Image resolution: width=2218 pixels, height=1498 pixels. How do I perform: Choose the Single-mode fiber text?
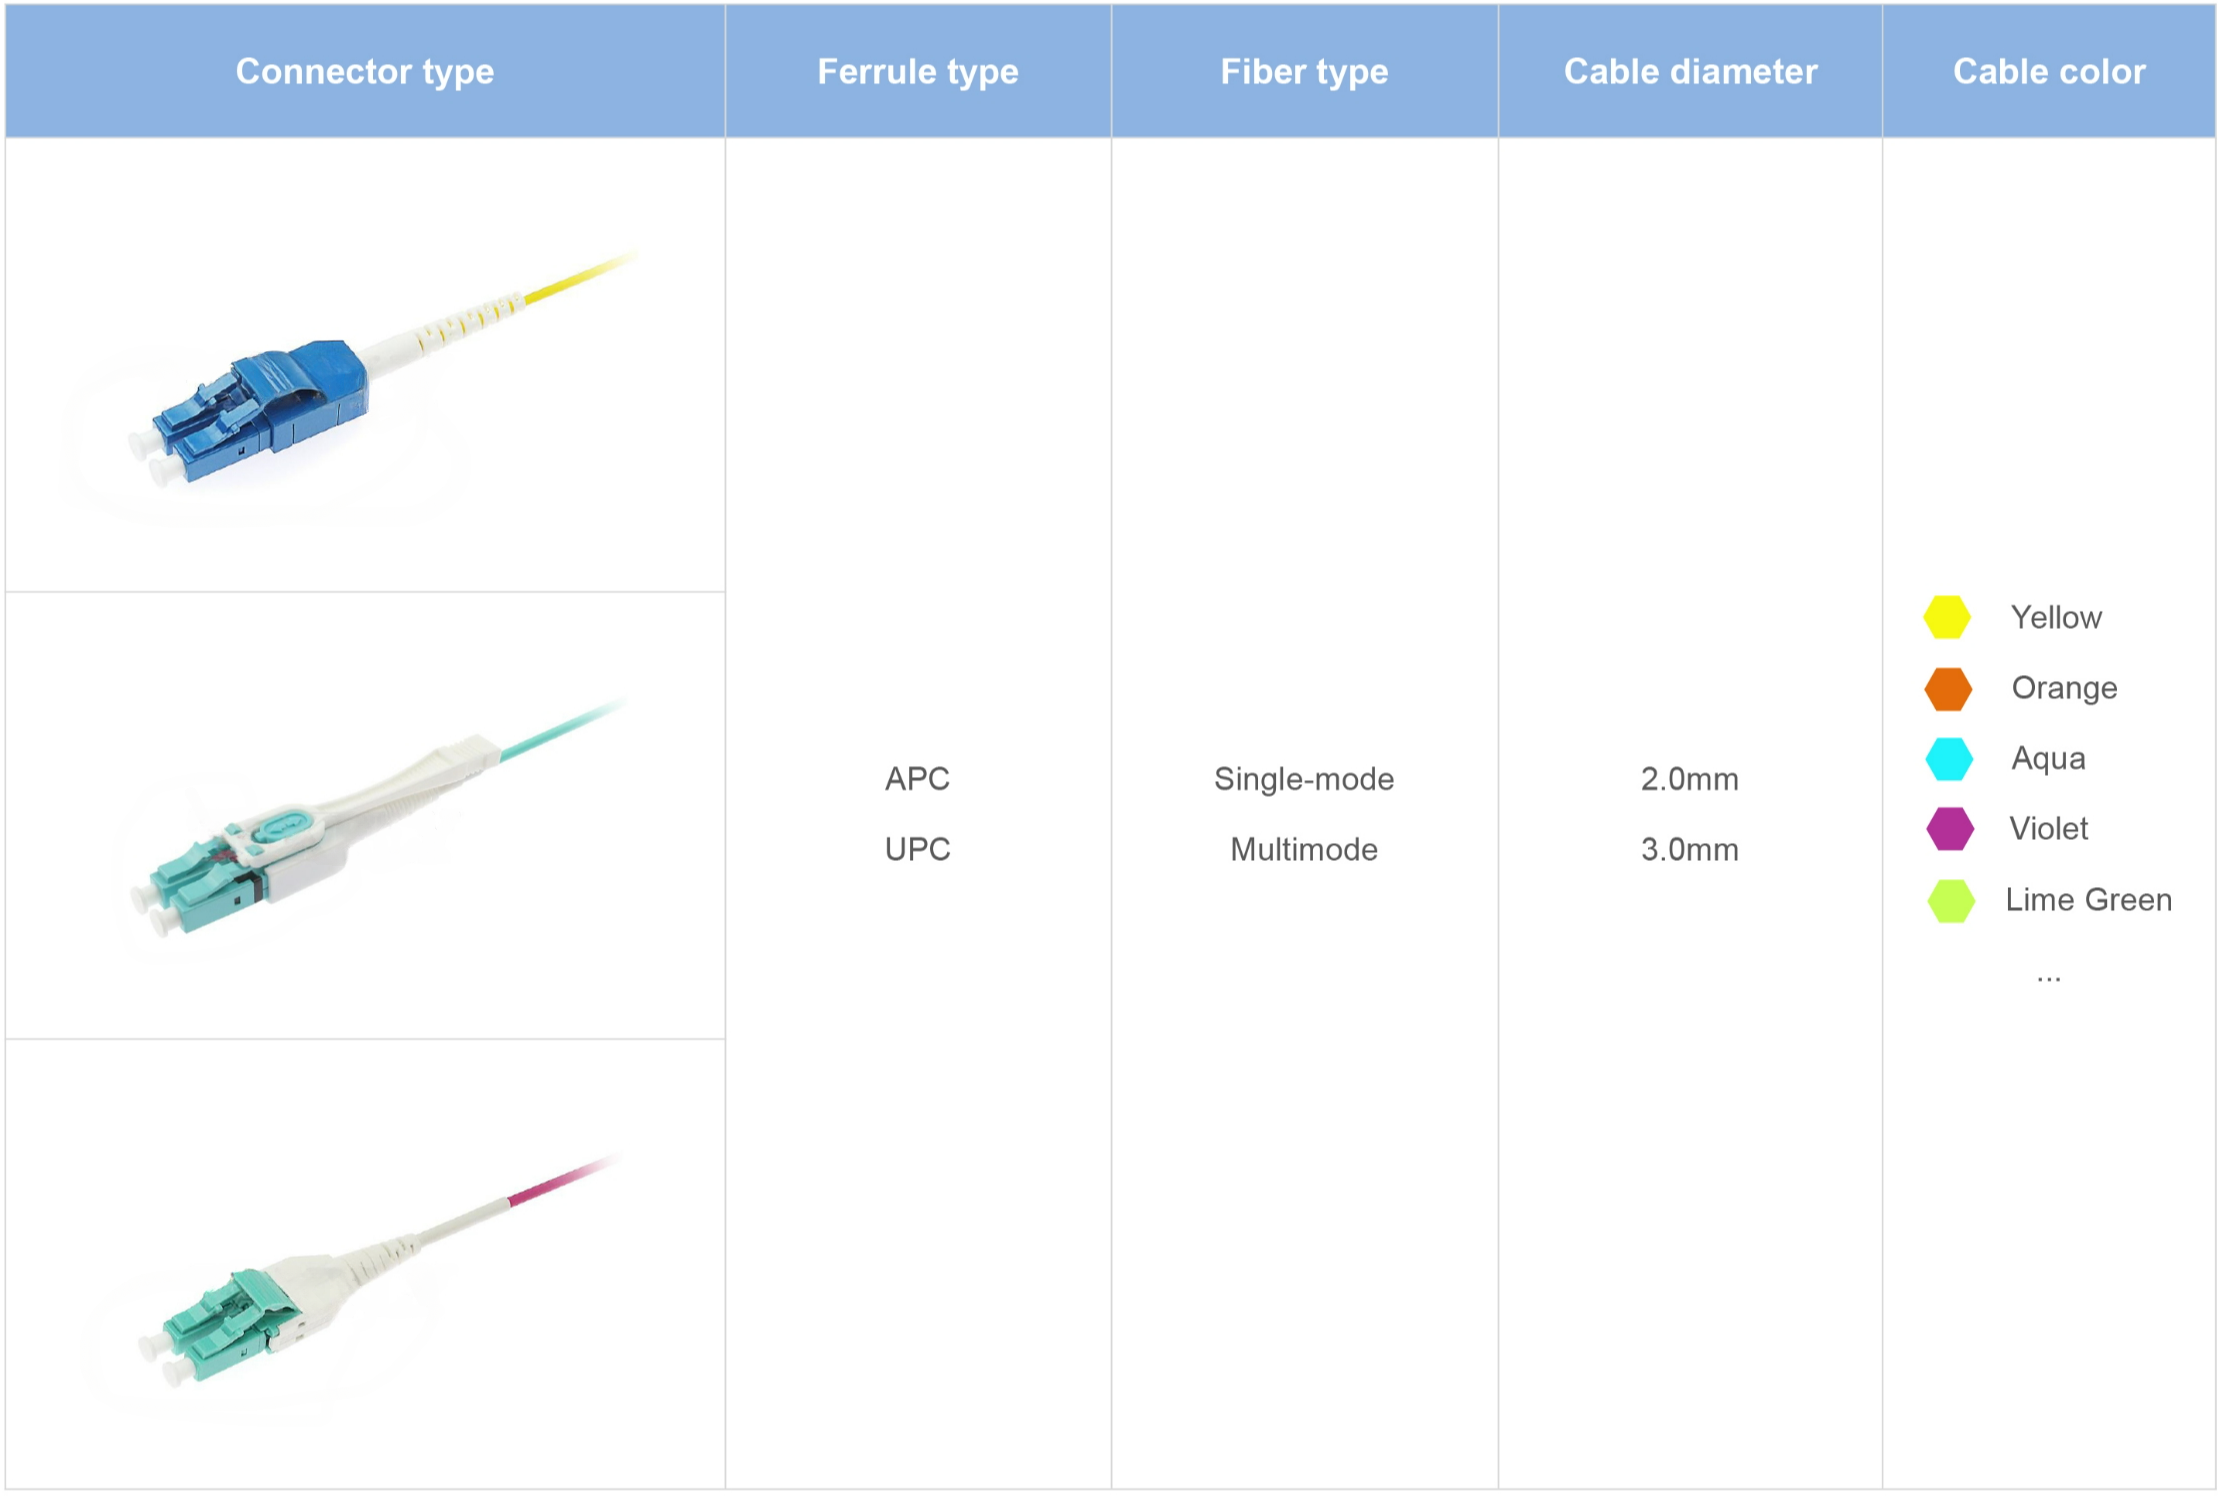(x=1304, y=779)
